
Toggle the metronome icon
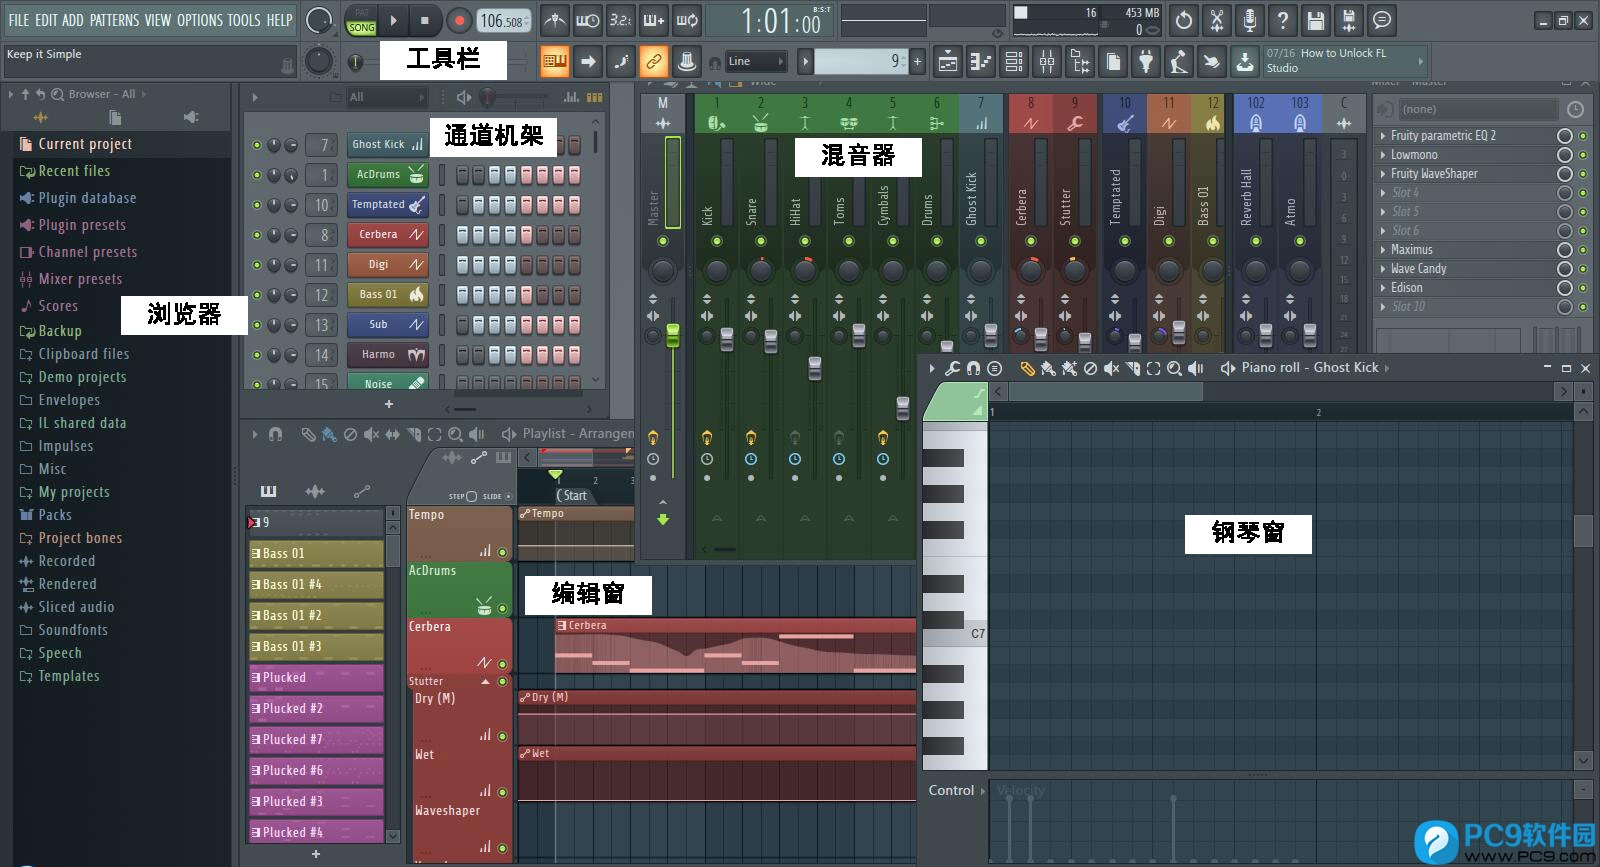(554, 20)
